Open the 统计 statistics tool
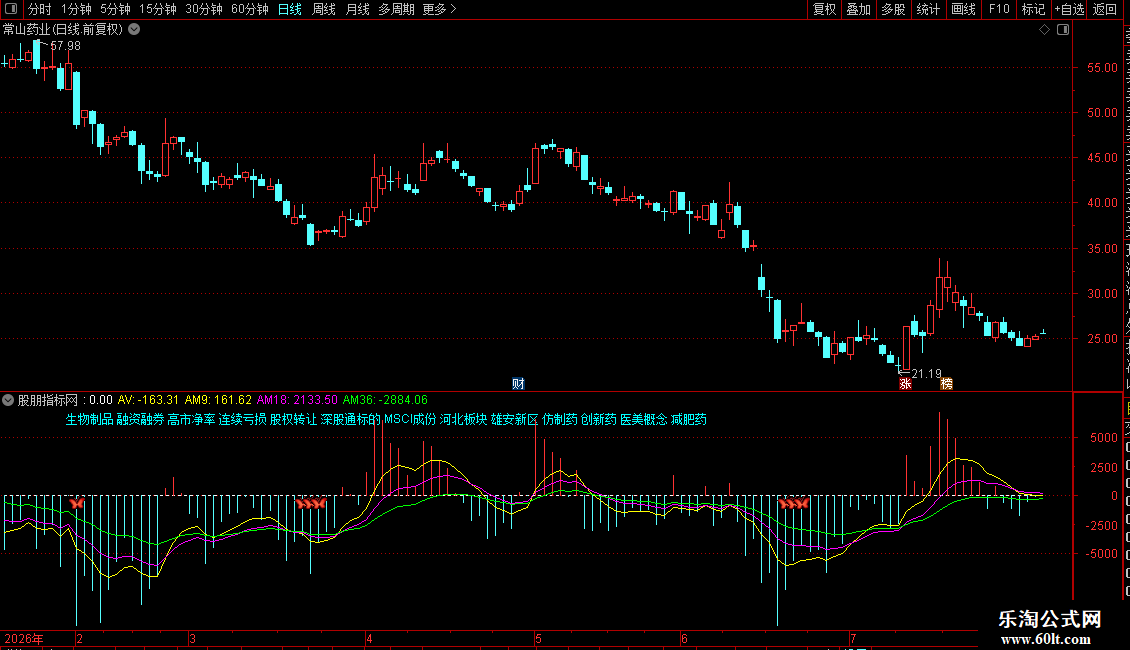1130x650 pixels. pos(927,9)
